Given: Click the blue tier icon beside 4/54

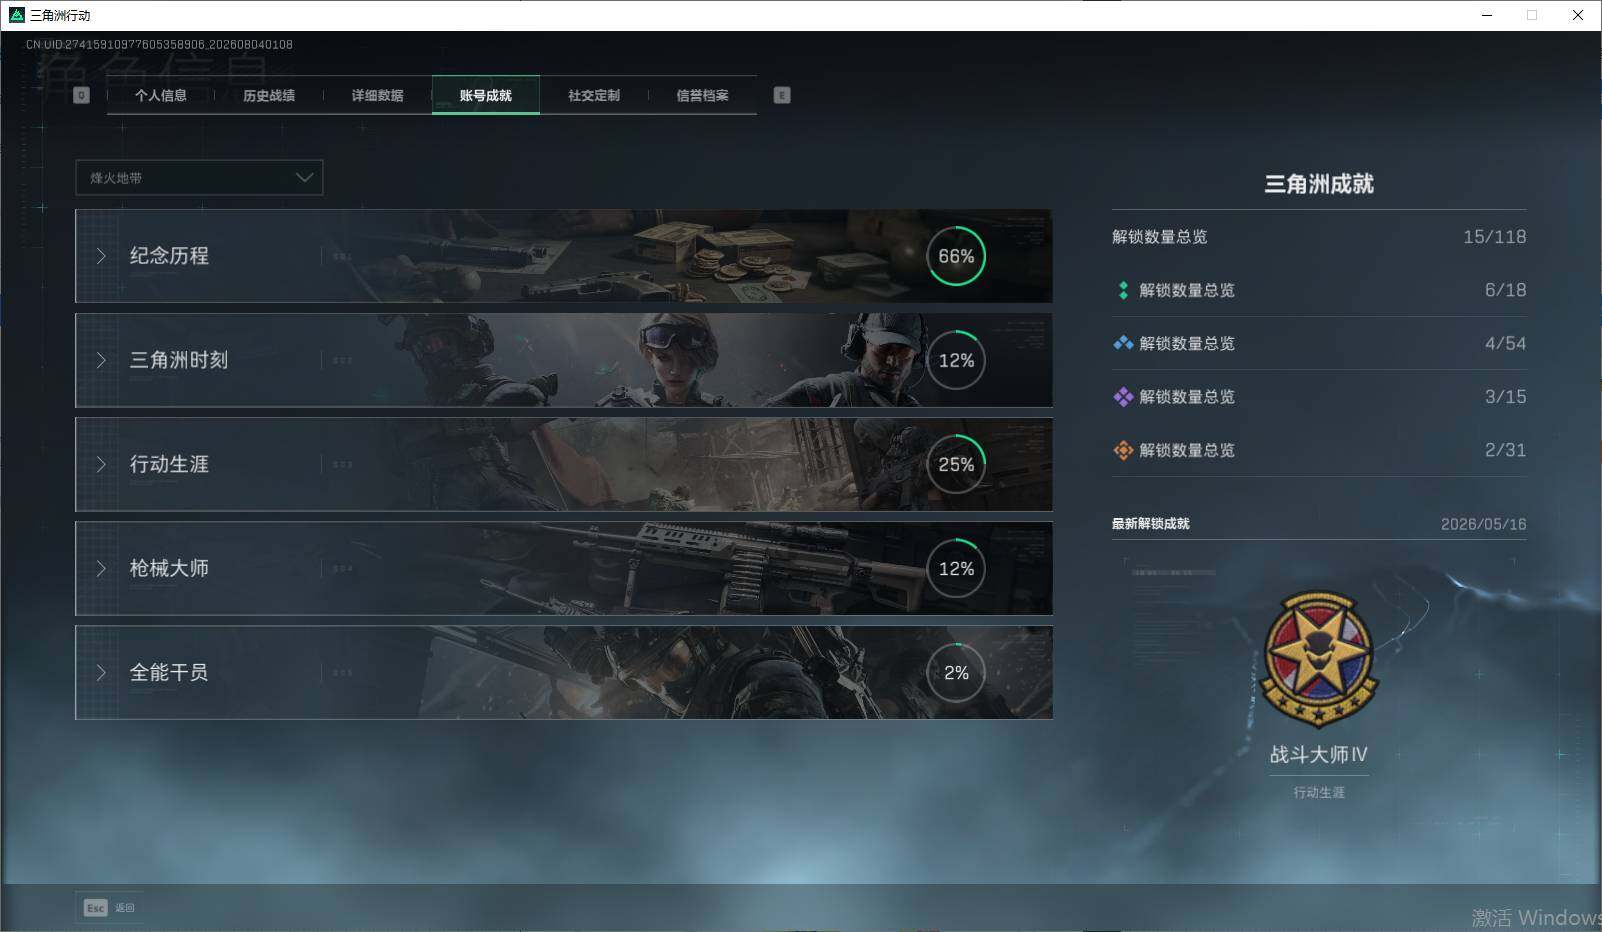Looking at the screenshot, I should click(1123, 343).
